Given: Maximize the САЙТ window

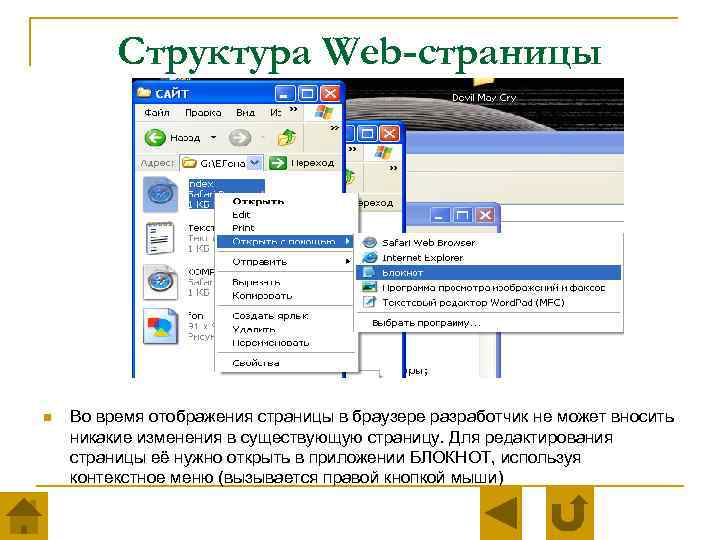Looking at the screenshot, I should pos(307,94).
